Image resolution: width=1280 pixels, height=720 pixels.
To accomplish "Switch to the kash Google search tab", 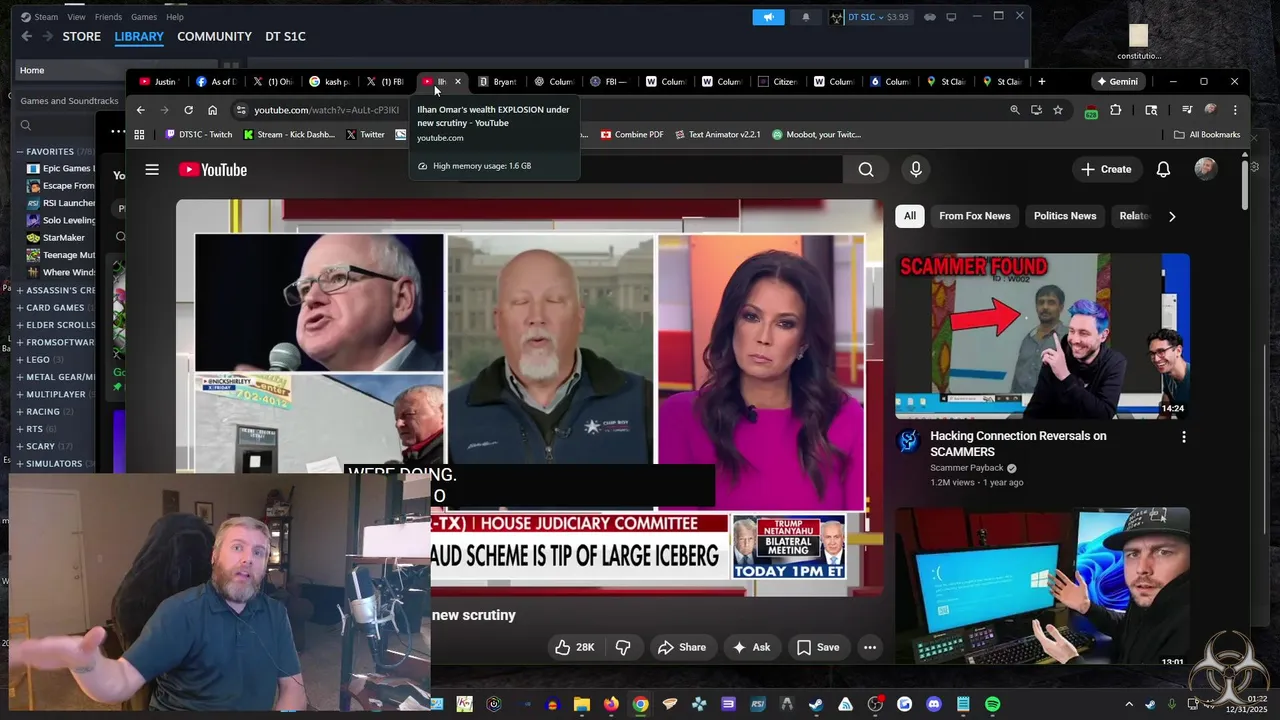I will point(329,81).
